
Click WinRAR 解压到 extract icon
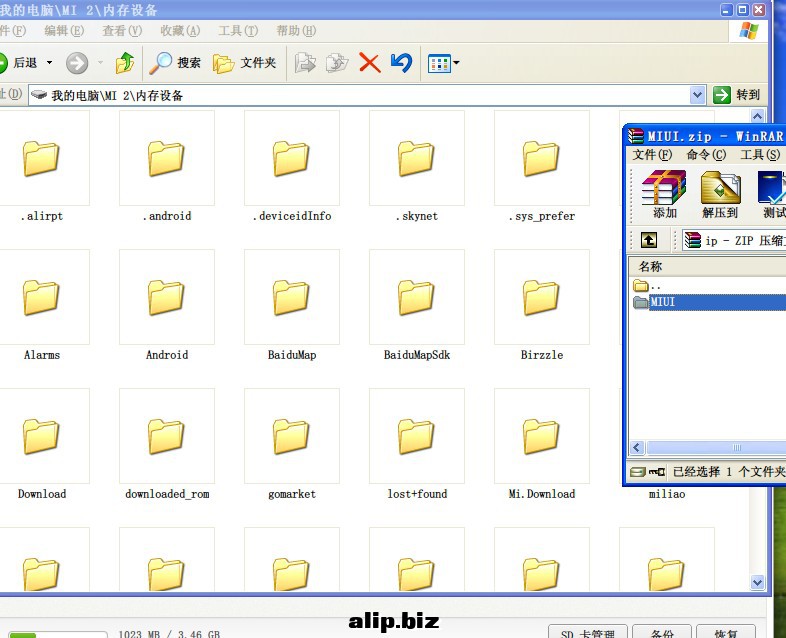click(x=720, y=194)
